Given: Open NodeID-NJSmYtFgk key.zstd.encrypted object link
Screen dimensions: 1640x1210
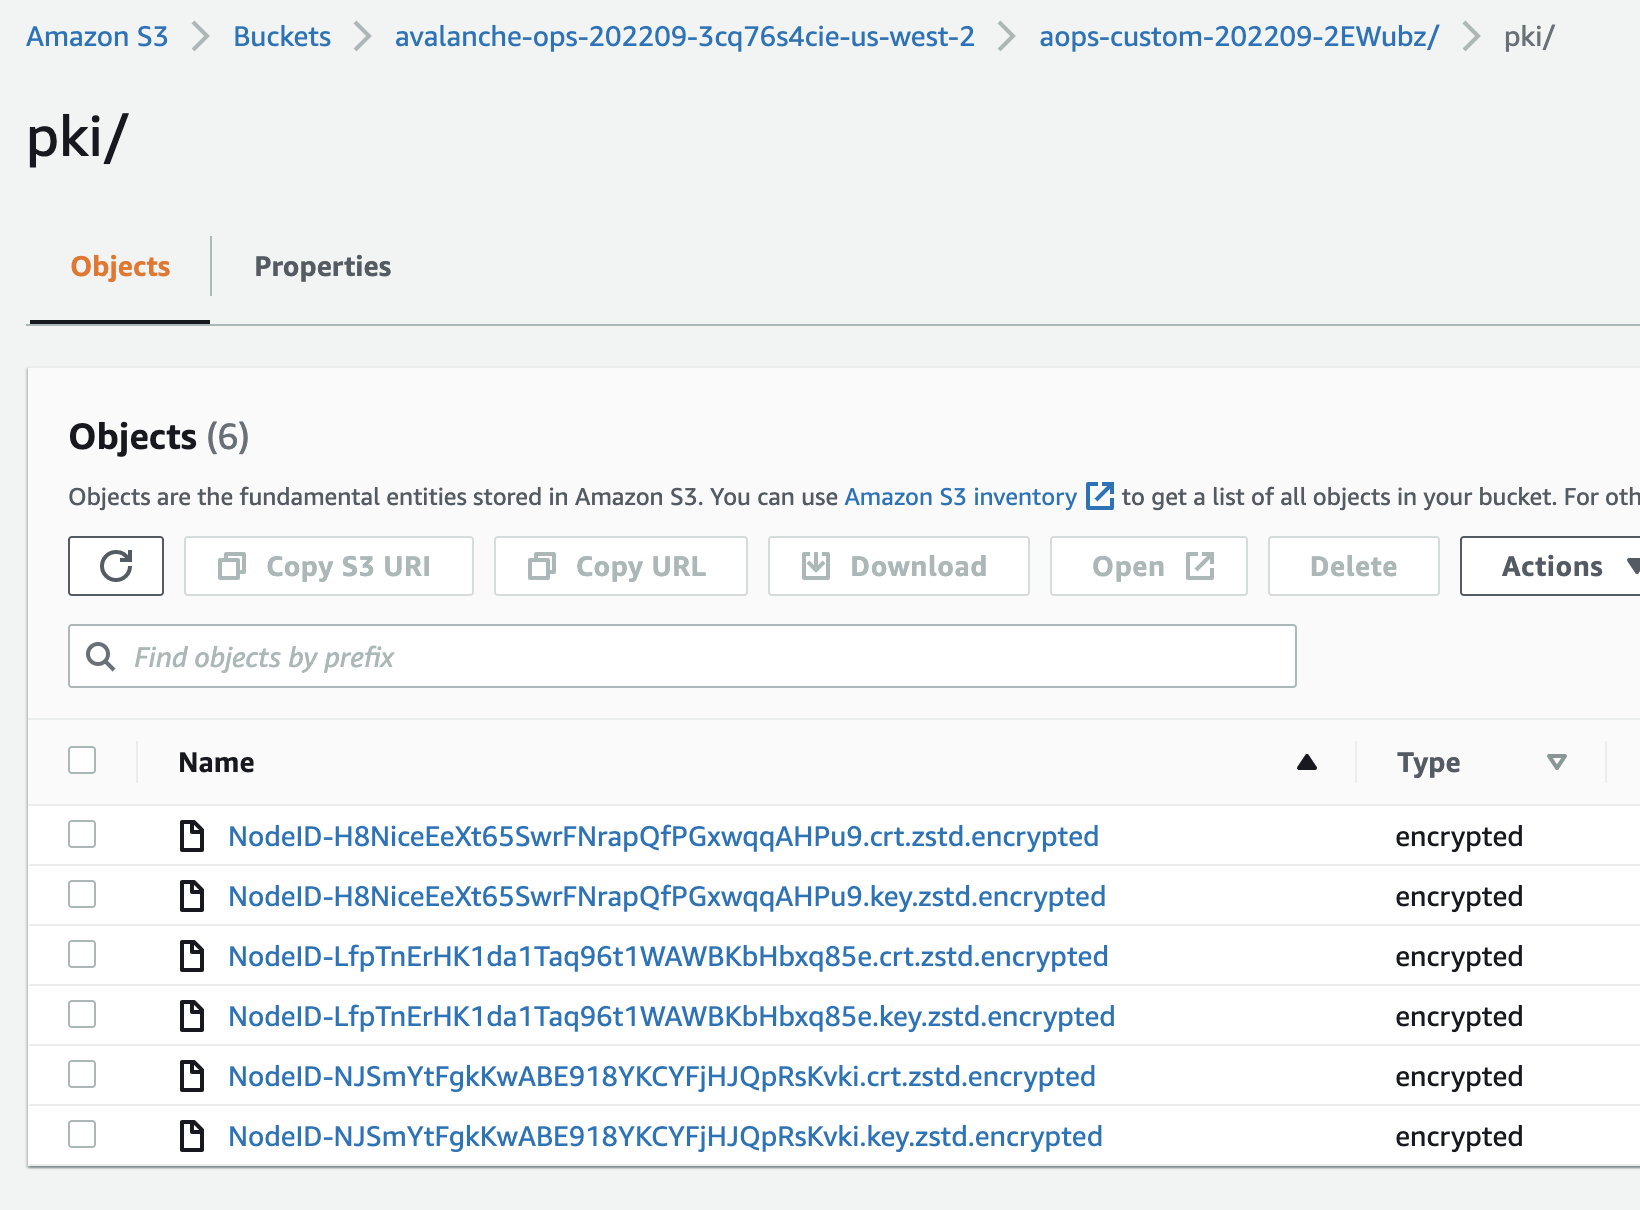Looking at the screenshot, I should (665, 1136).
